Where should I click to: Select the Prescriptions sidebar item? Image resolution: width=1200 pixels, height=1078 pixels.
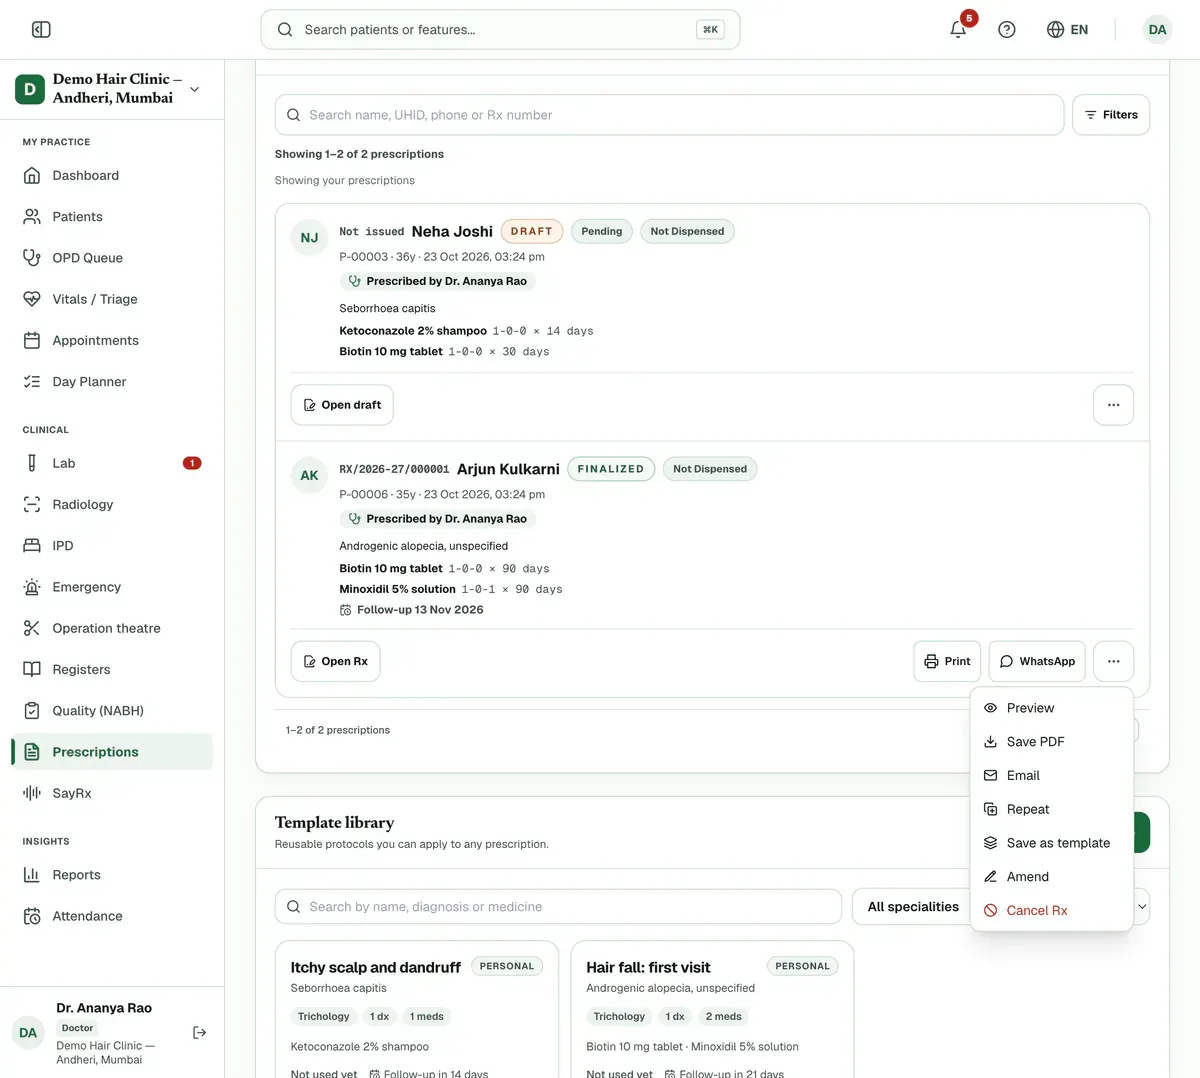[112, 752]
